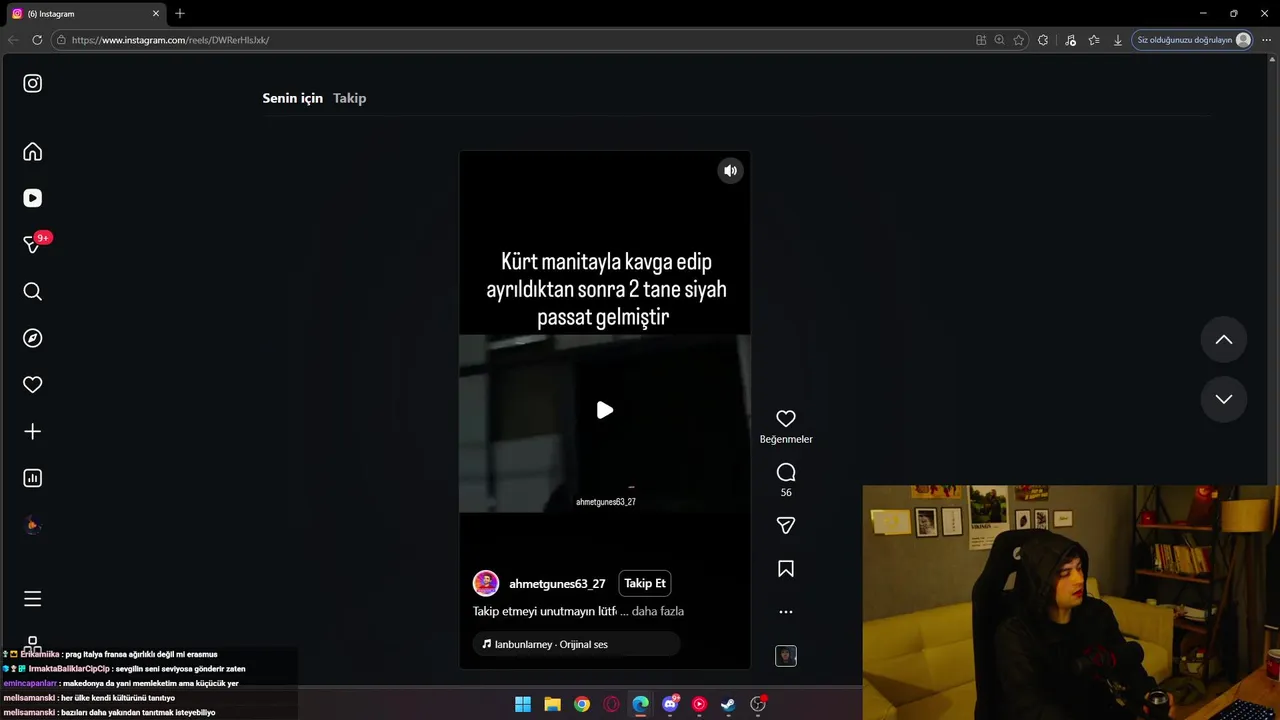Open browser Extensions puzzle icon
The image size is (1280, 720).
click(x=1043, y=40)
